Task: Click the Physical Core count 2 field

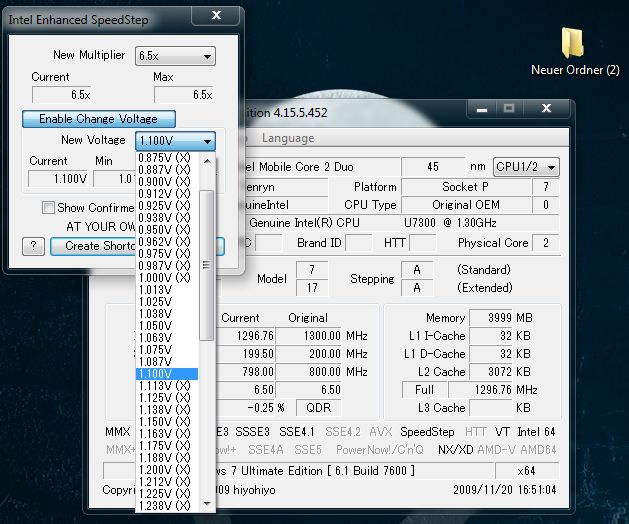Action: point(546,243)
